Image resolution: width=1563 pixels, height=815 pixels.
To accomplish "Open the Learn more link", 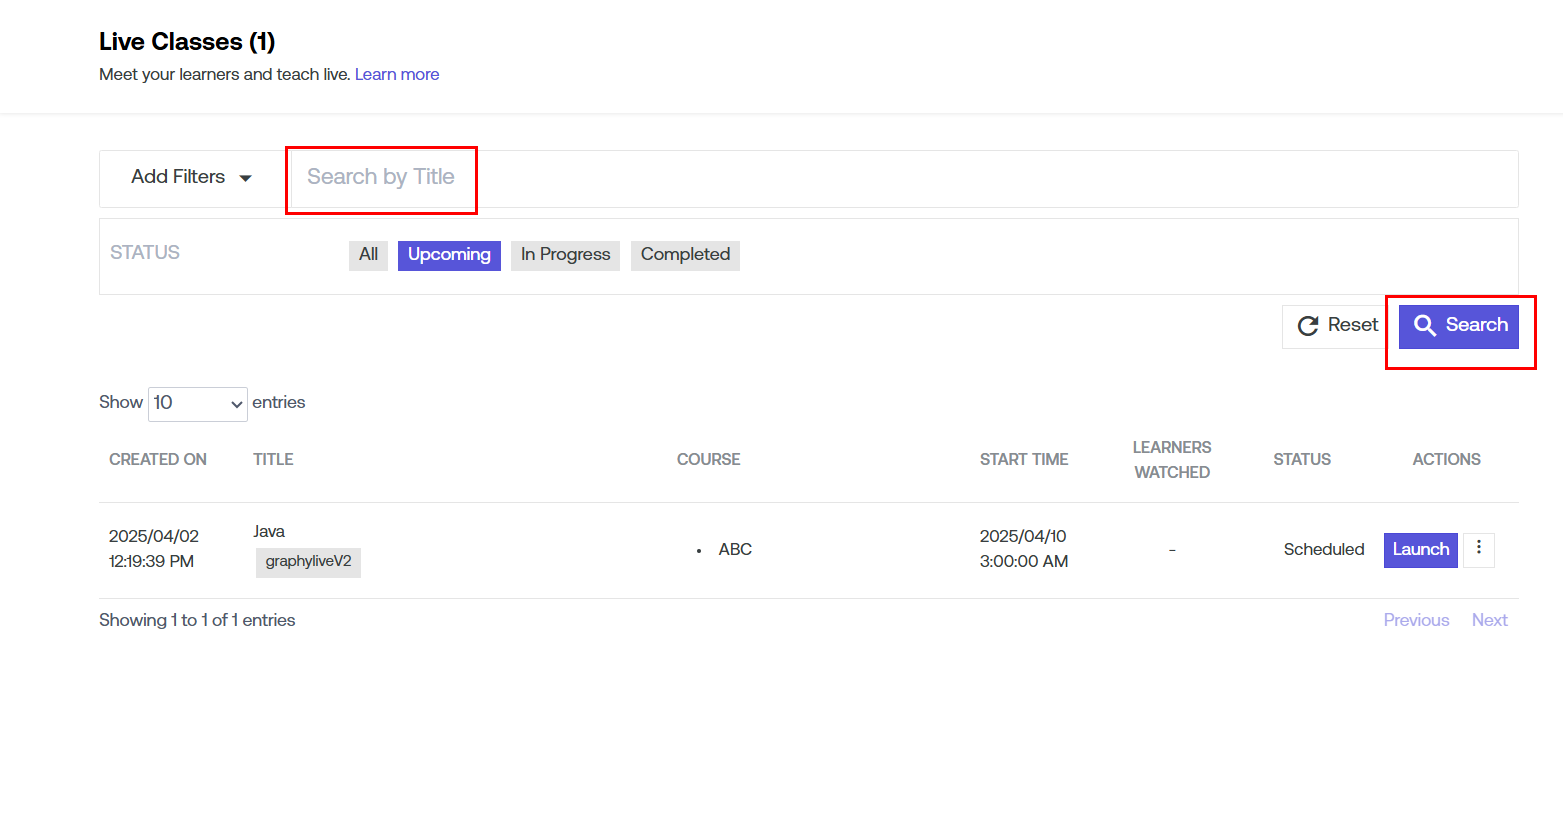I will point(397,75).
